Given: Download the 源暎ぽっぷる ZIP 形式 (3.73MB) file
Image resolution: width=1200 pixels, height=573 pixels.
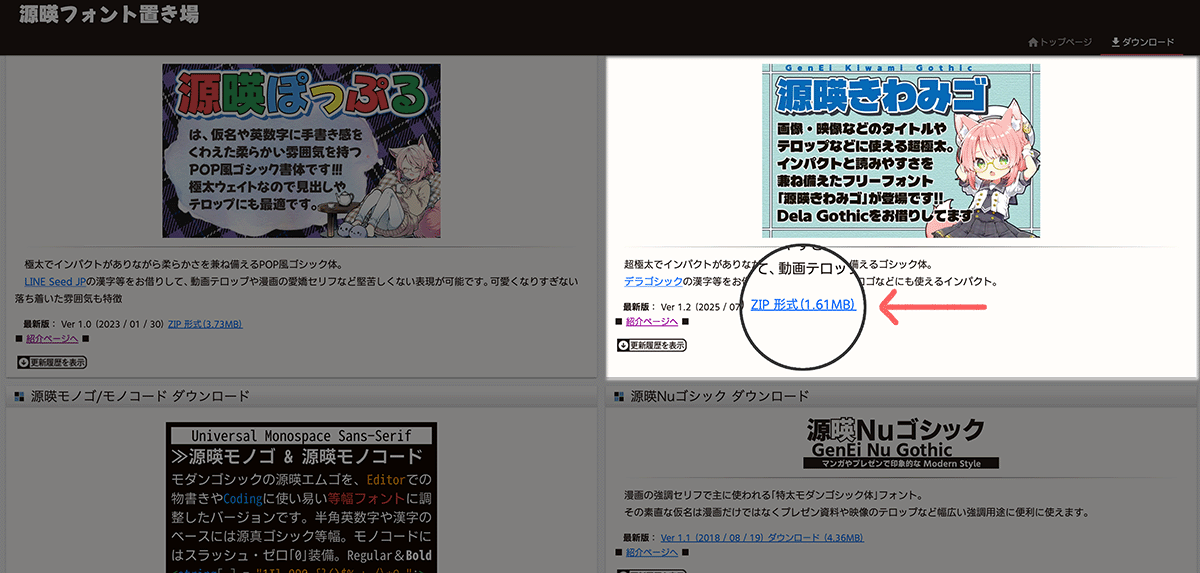Looking at the screenshot, I should click(x=205, y=324).
